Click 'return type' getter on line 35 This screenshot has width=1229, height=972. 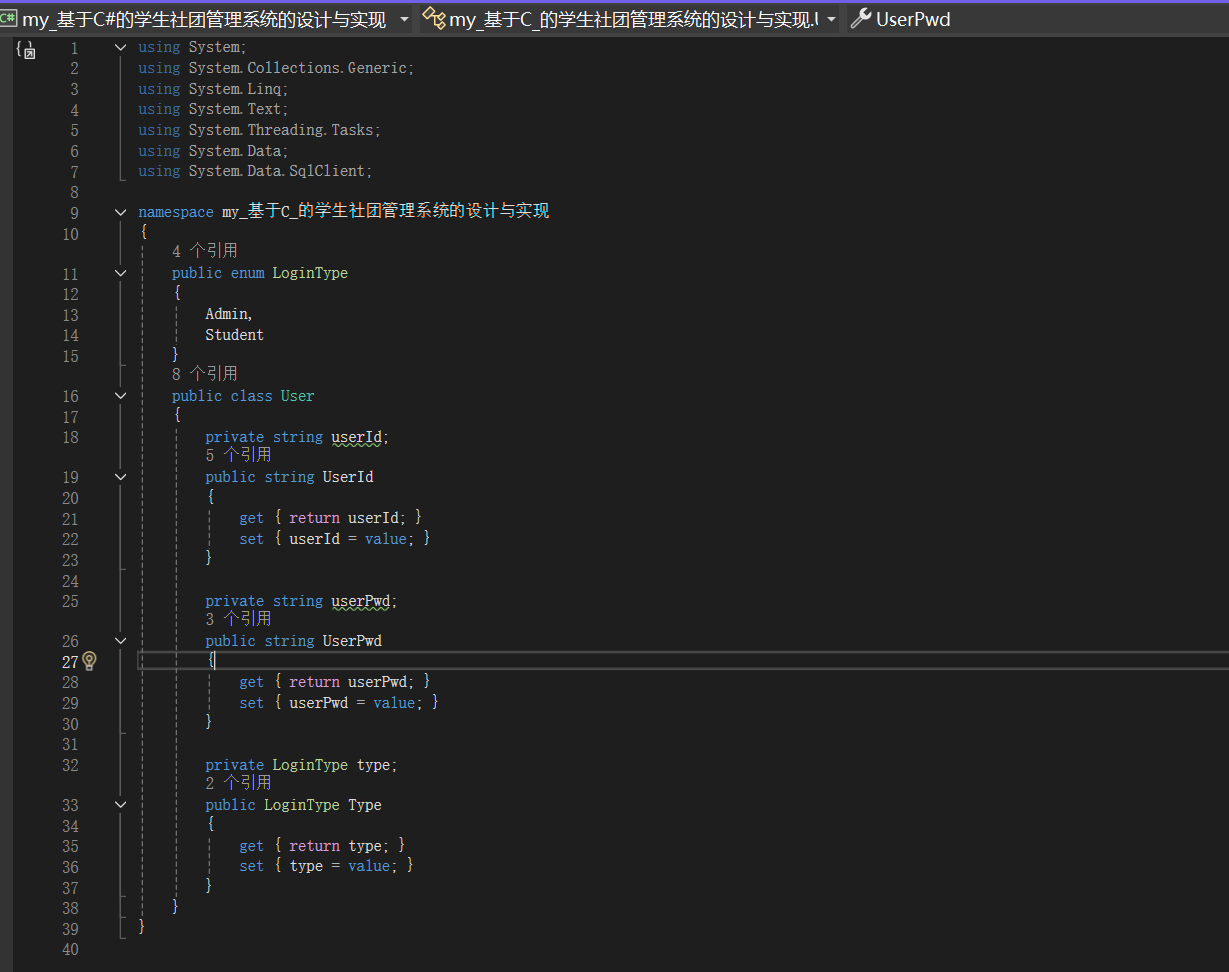335,846
